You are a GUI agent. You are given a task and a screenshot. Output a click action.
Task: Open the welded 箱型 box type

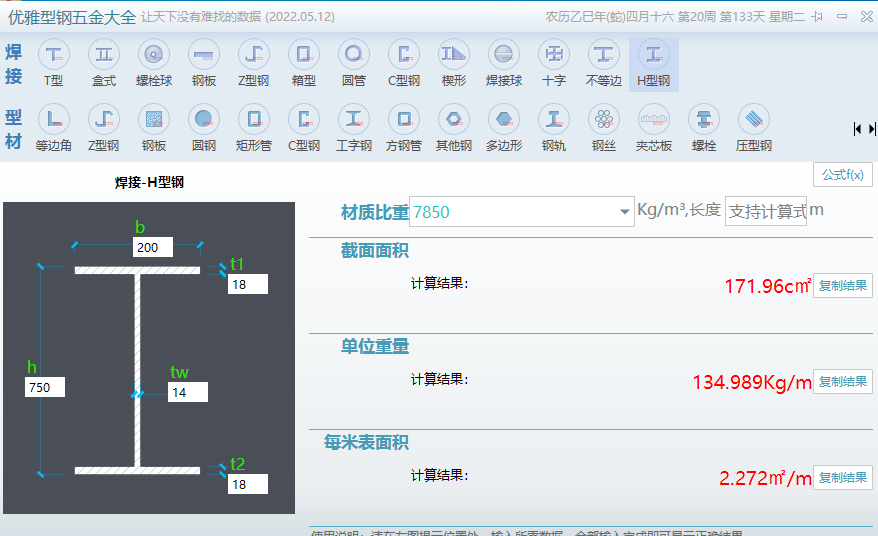pyautogui.click(x=304, y=63)
